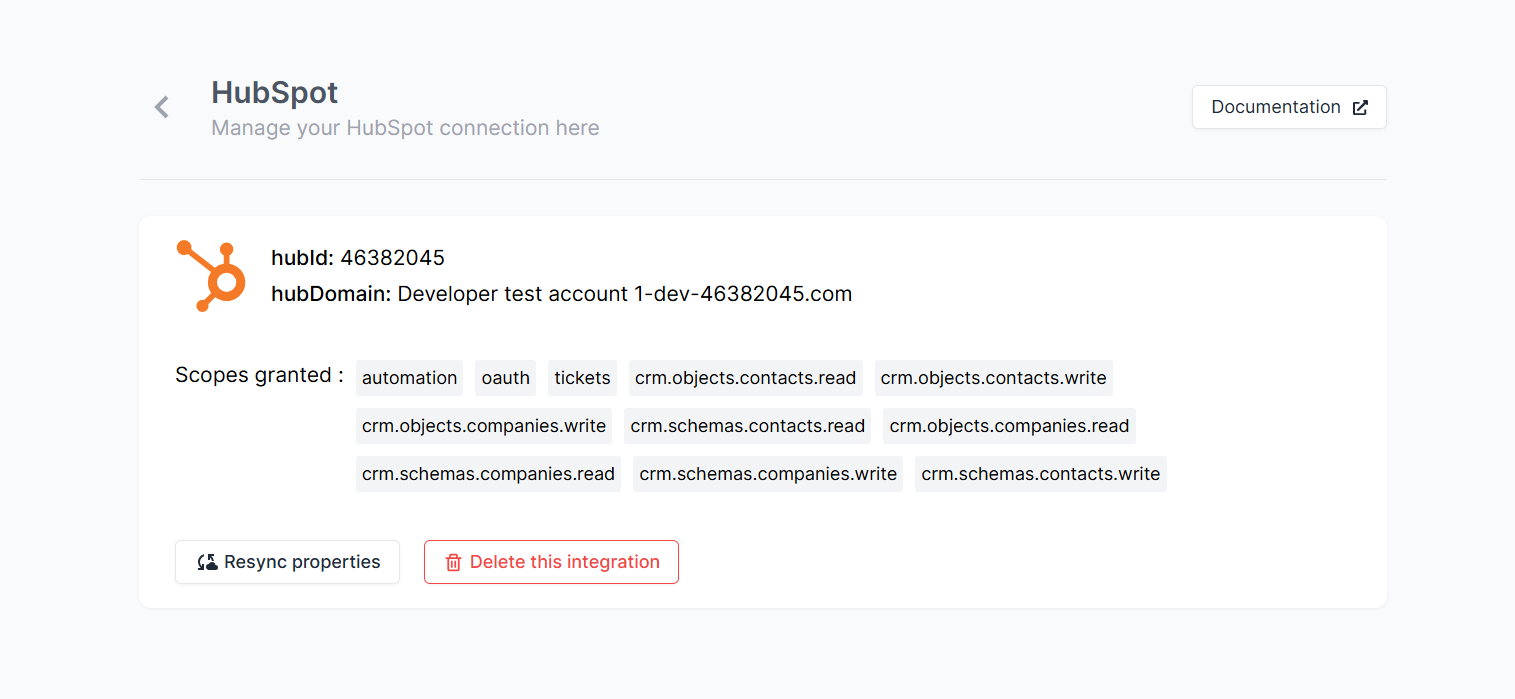This screenshot has height=699, width=1515.
Task: Click the hubId value 46382045
Action: coord(392,258)
